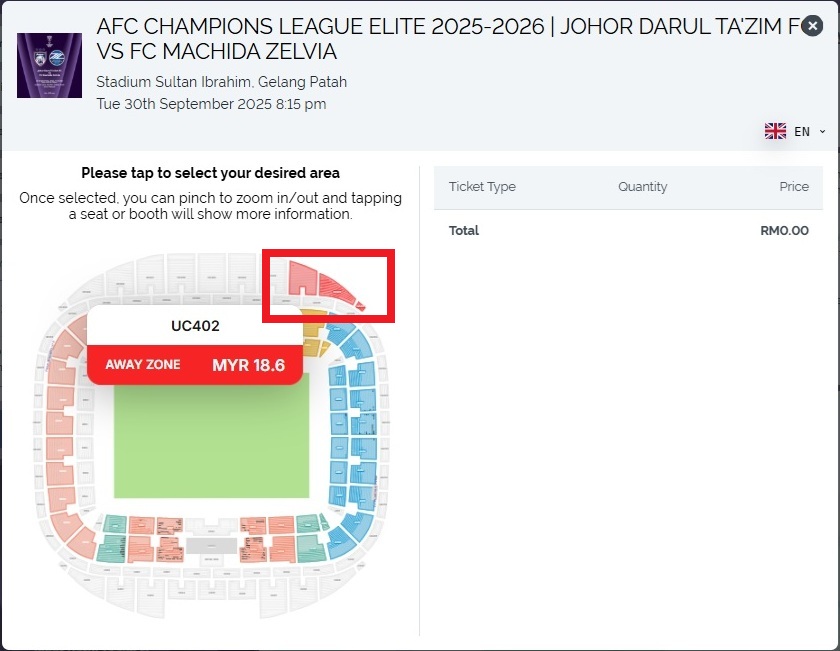Click the Price column header
The image size is (840, 651).
[794, 187]
